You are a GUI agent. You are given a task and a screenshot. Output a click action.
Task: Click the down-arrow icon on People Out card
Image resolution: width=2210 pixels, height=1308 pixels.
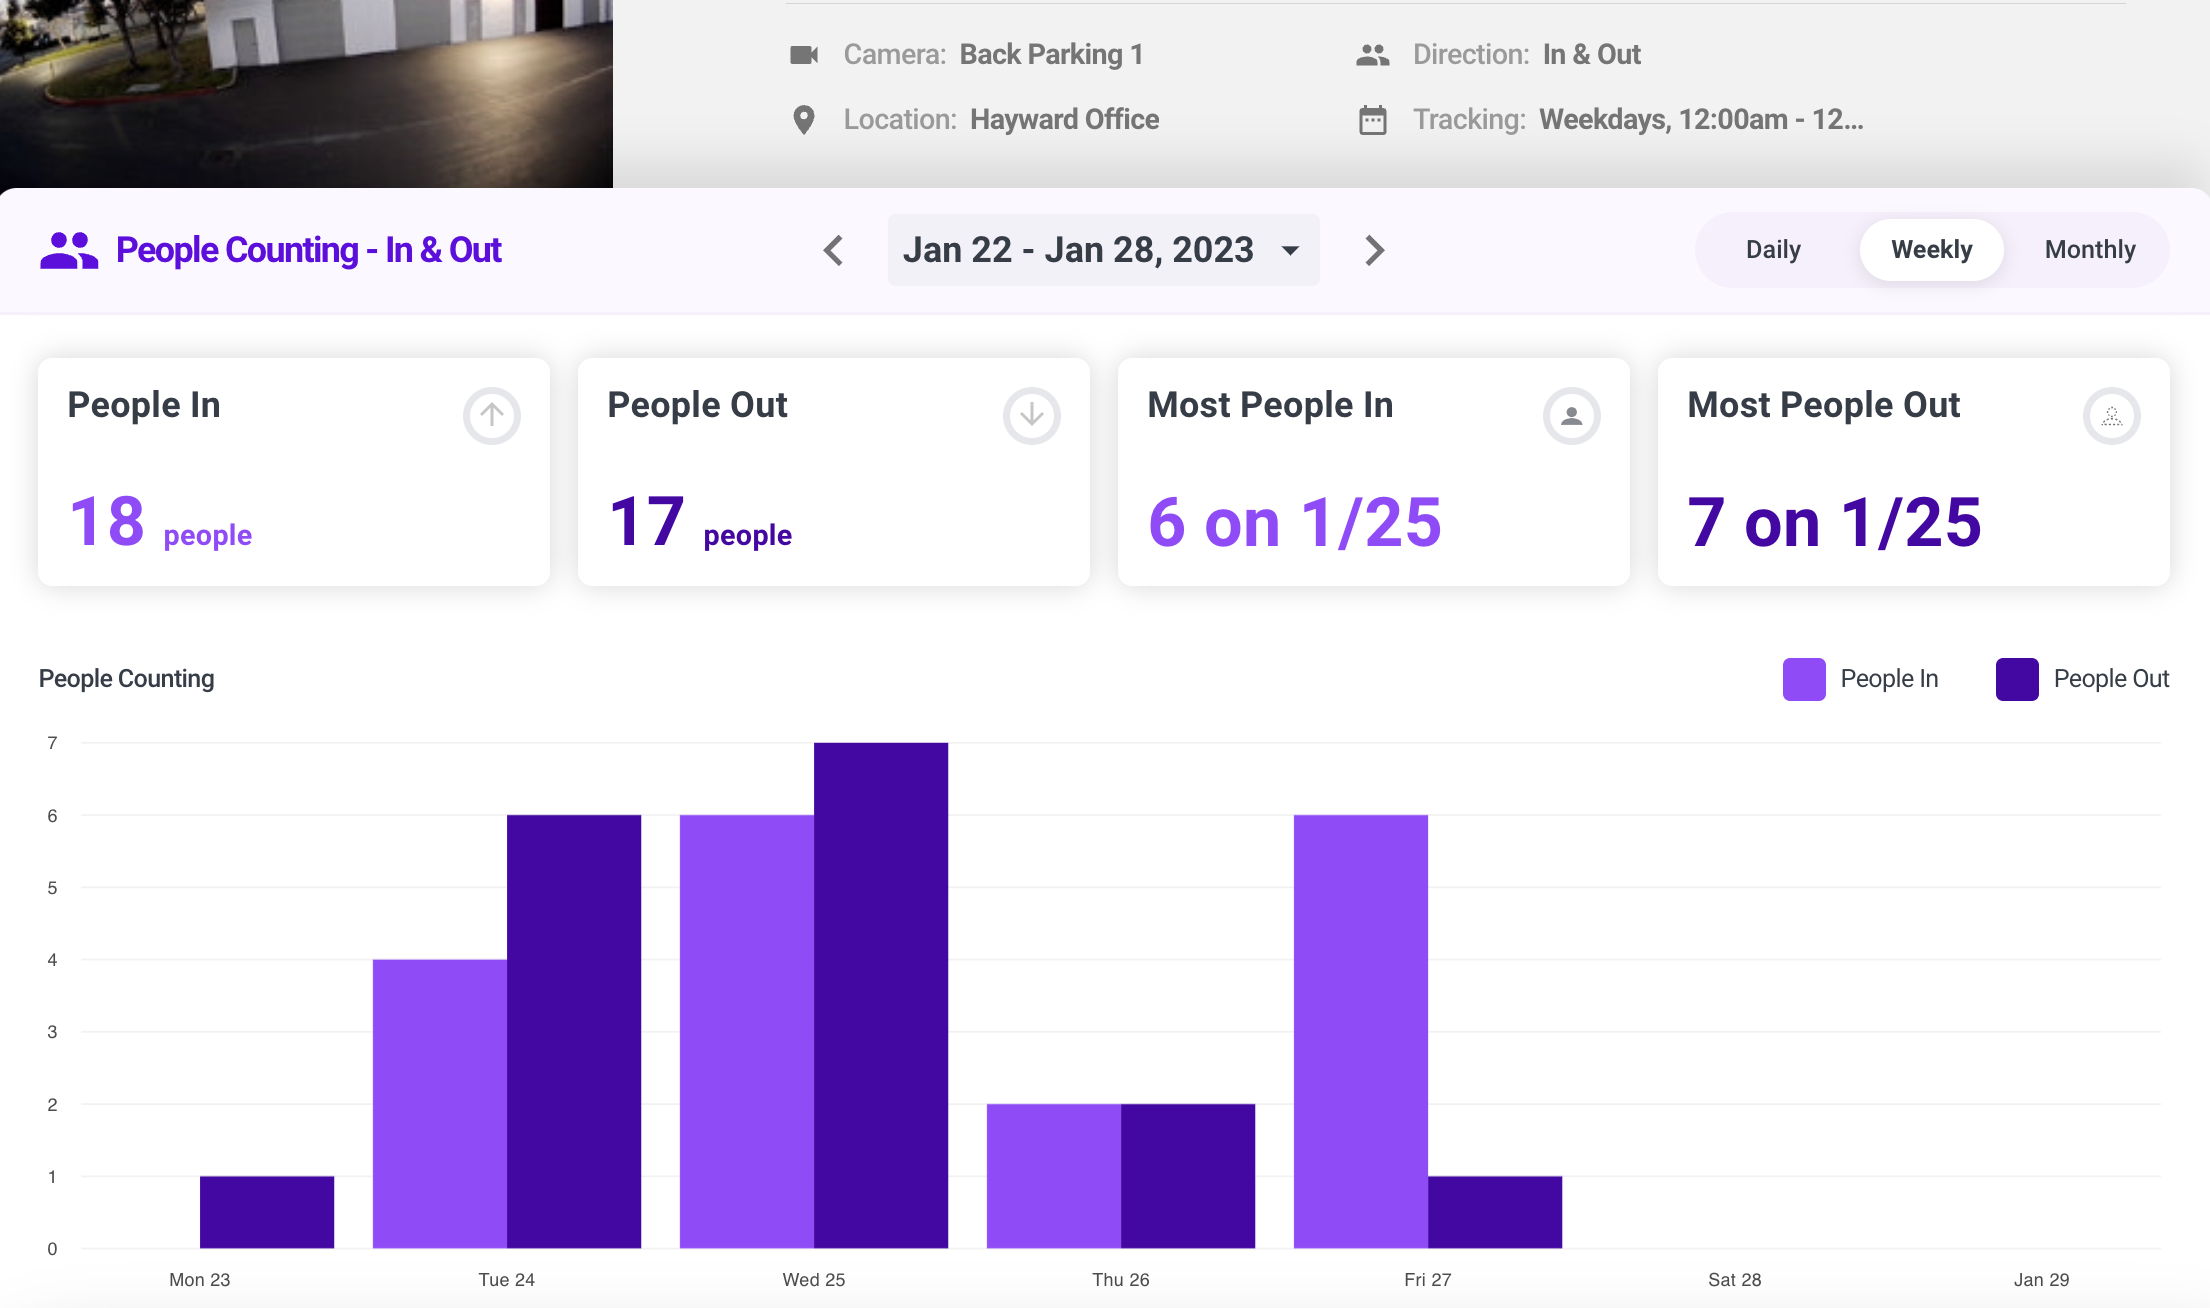[x=1031, y=416]
